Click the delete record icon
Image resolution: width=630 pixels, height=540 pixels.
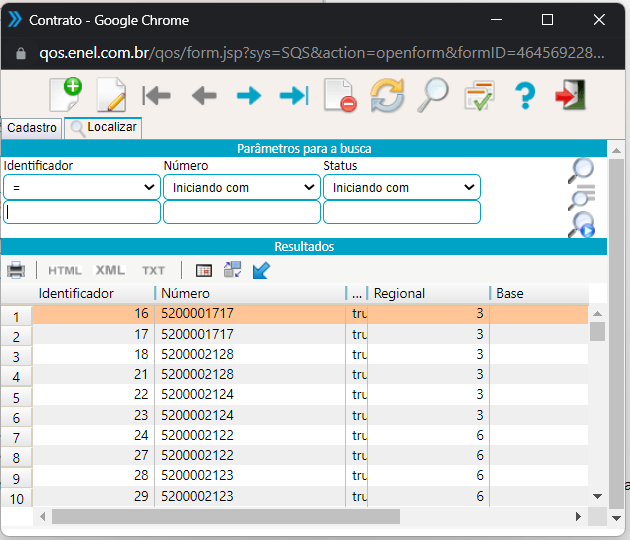340,96
